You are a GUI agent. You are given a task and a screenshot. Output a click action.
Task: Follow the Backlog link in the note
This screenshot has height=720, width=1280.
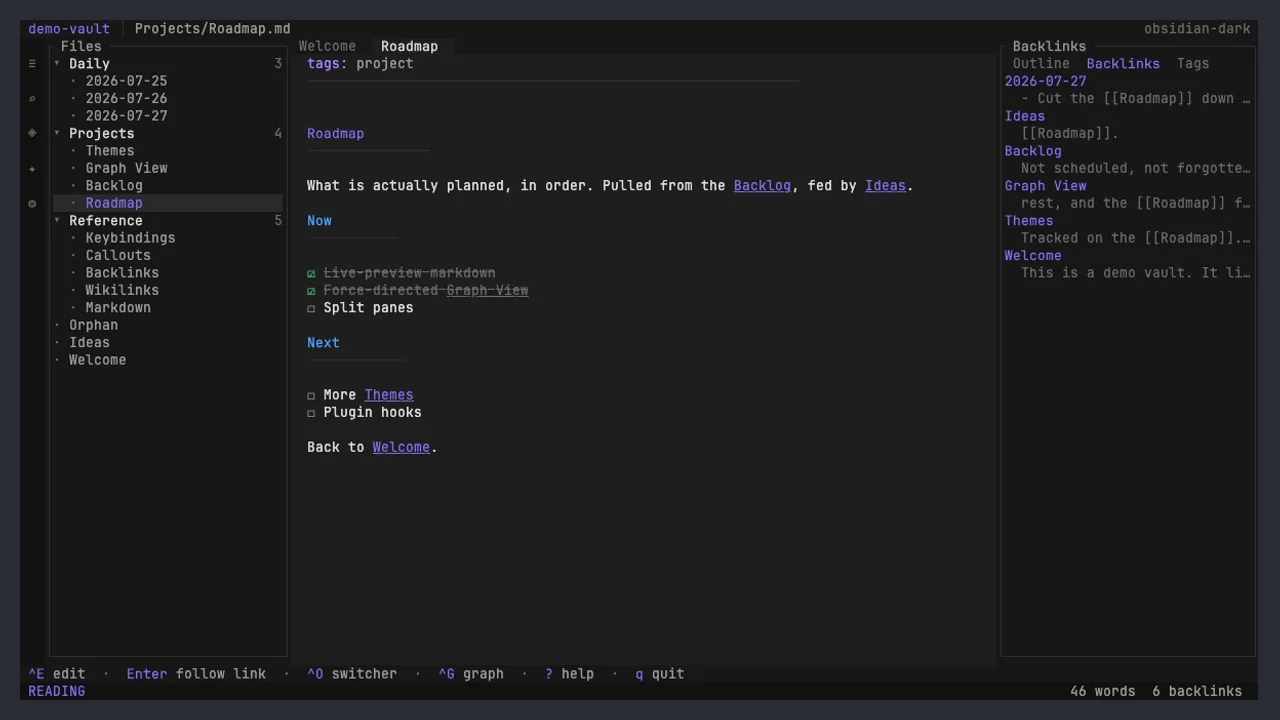point(762,186)
